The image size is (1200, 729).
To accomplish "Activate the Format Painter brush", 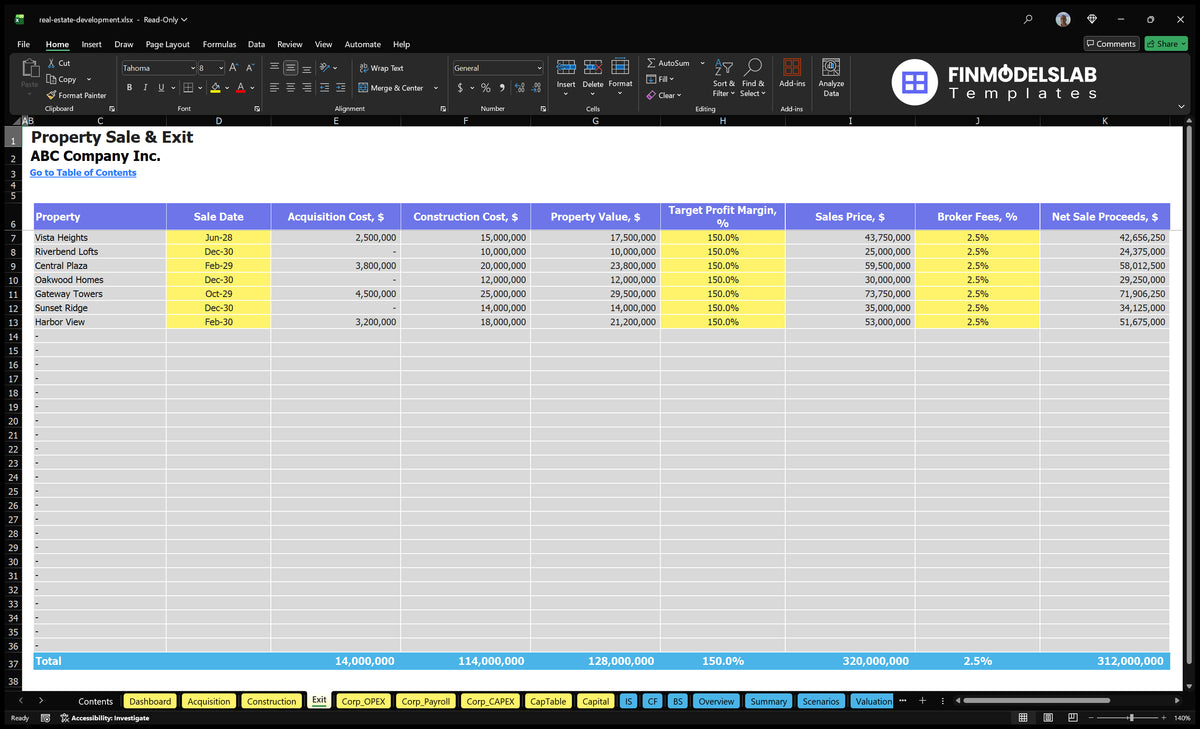I will 51,95.
